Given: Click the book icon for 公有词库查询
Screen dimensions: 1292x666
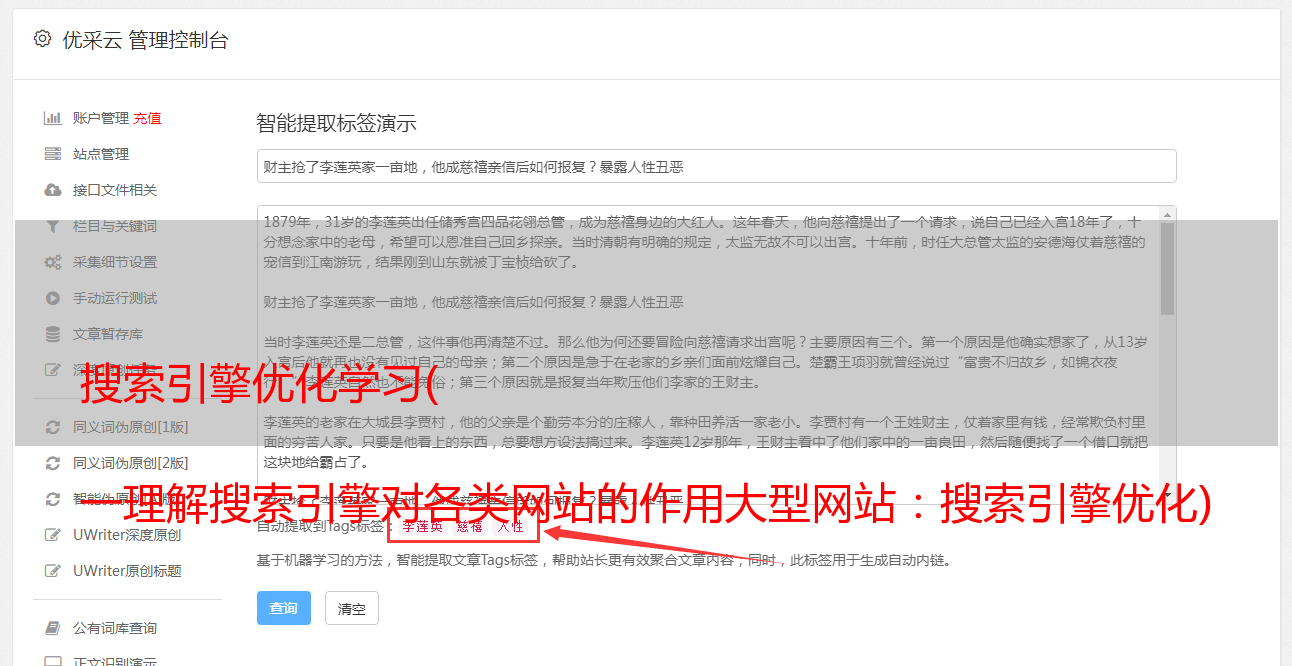Looking at the screenshot, I should [x=53, y=628].
